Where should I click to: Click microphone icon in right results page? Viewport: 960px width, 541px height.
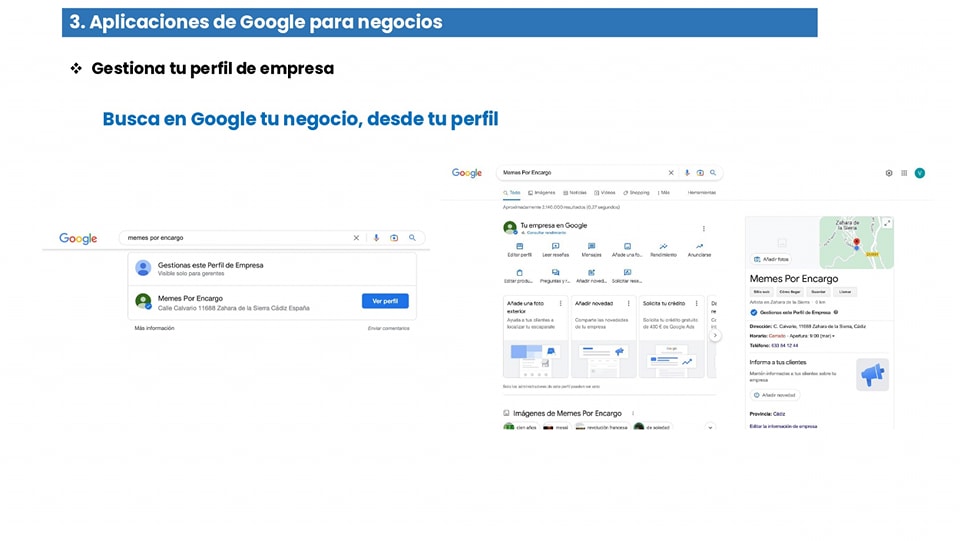[x=687, y=173]
